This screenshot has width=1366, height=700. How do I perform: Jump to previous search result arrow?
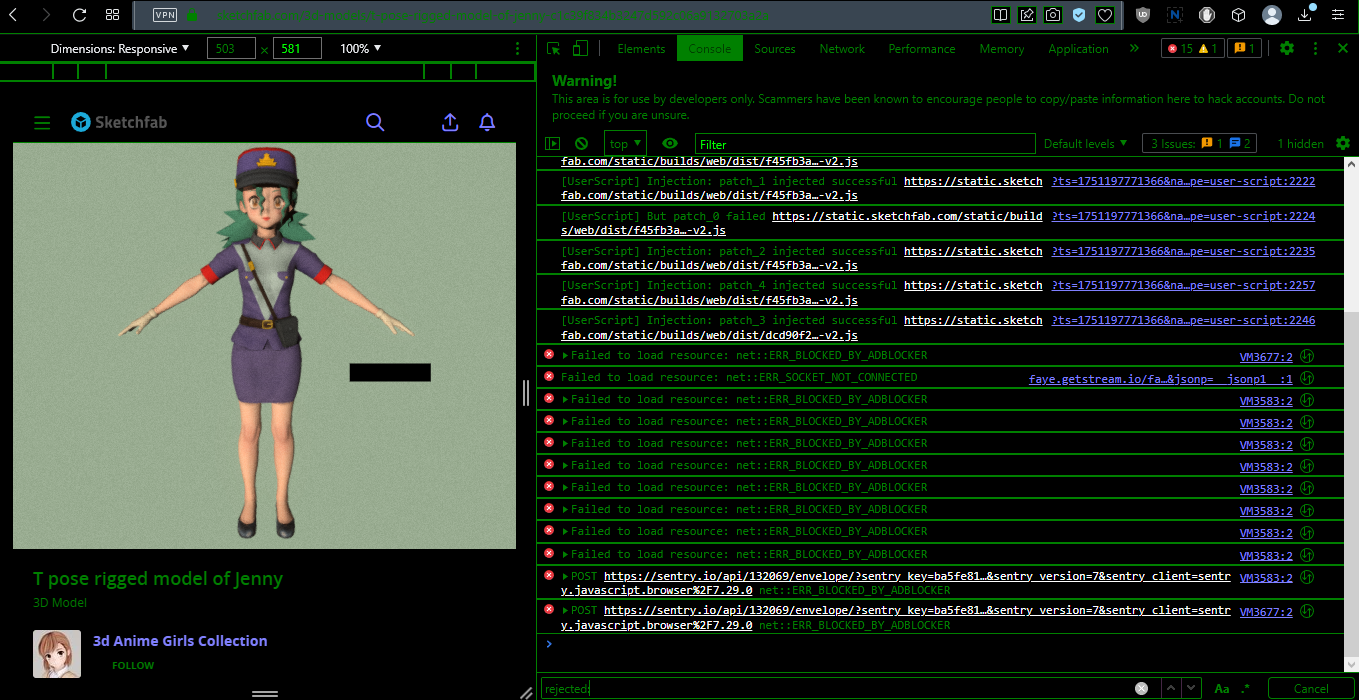1170,688
